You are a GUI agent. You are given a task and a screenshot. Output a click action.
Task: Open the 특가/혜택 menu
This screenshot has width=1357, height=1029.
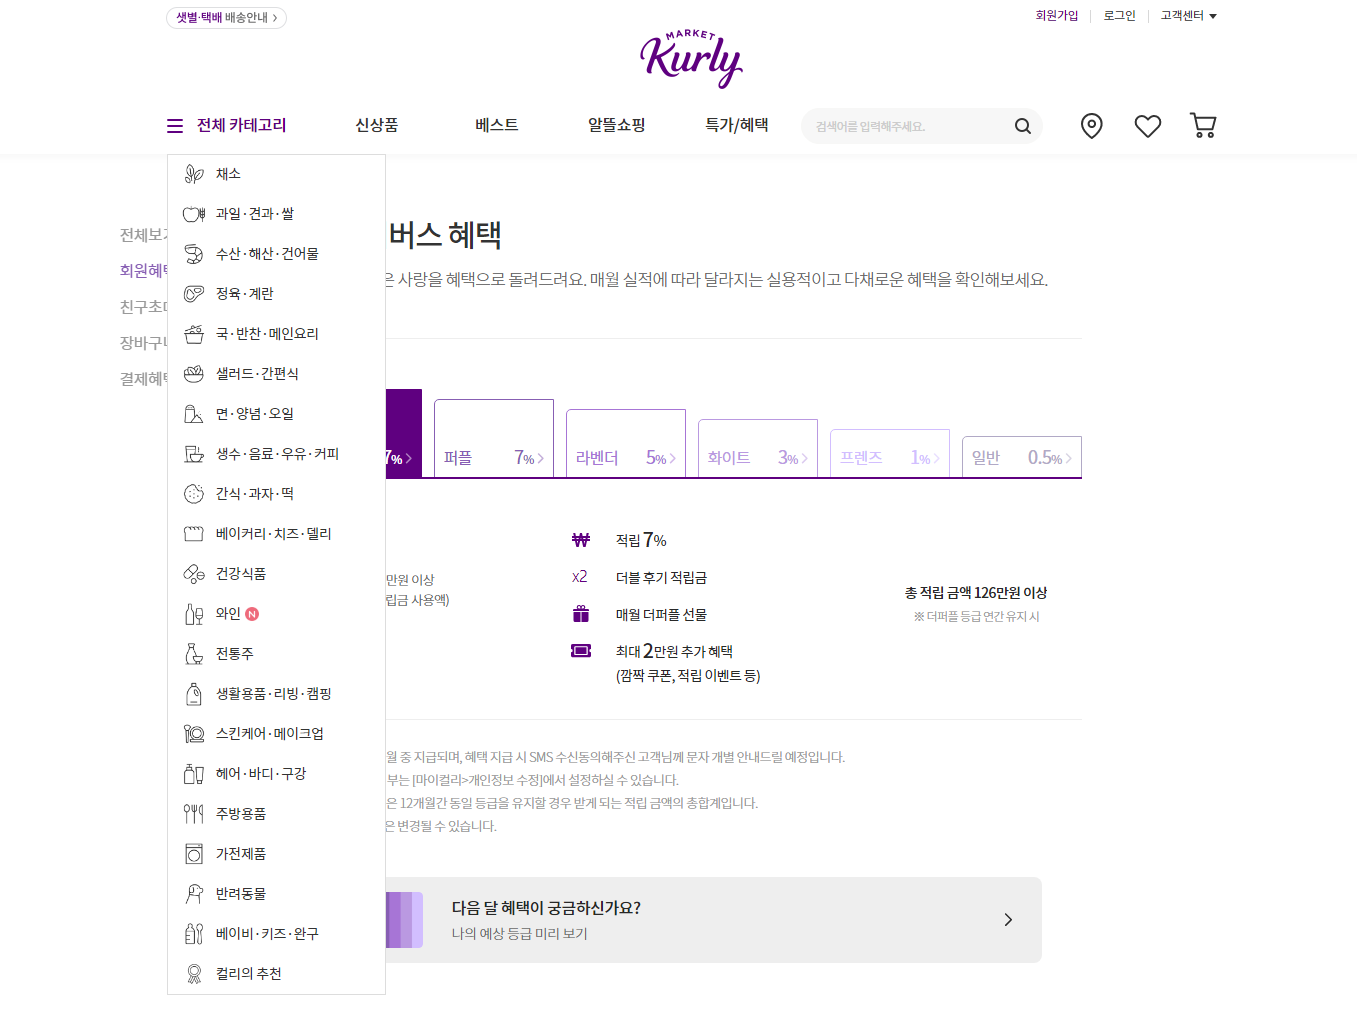pyautogui.click(x=737, y=125)
